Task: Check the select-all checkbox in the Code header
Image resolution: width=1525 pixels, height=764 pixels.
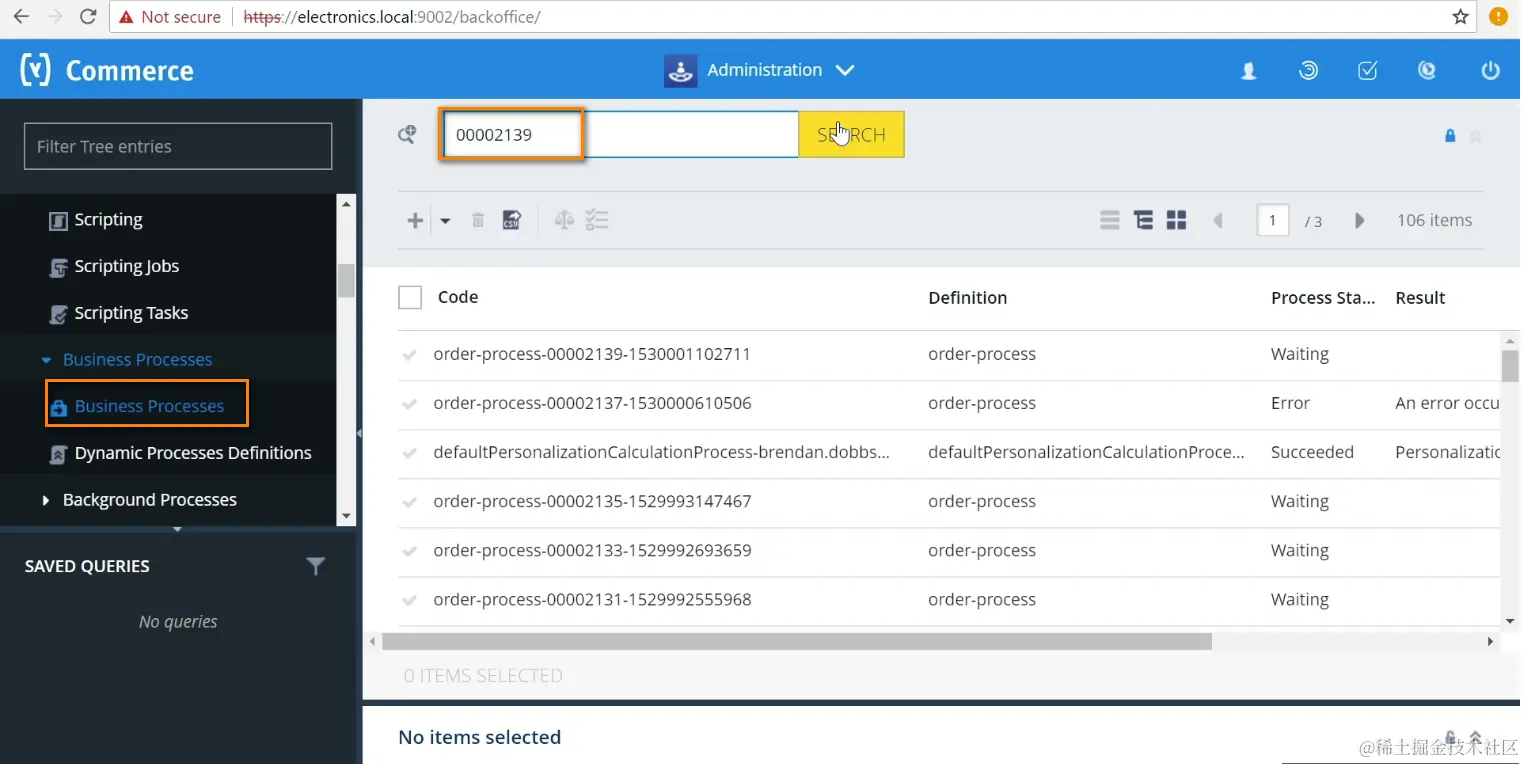Action: tap(409, 296)
